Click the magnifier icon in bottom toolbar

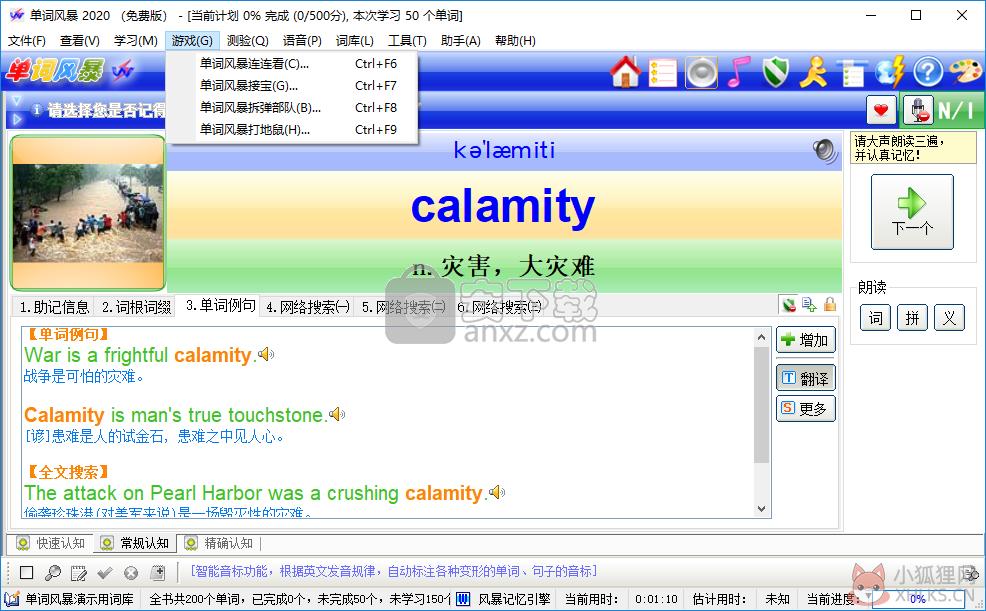(53, 573)
